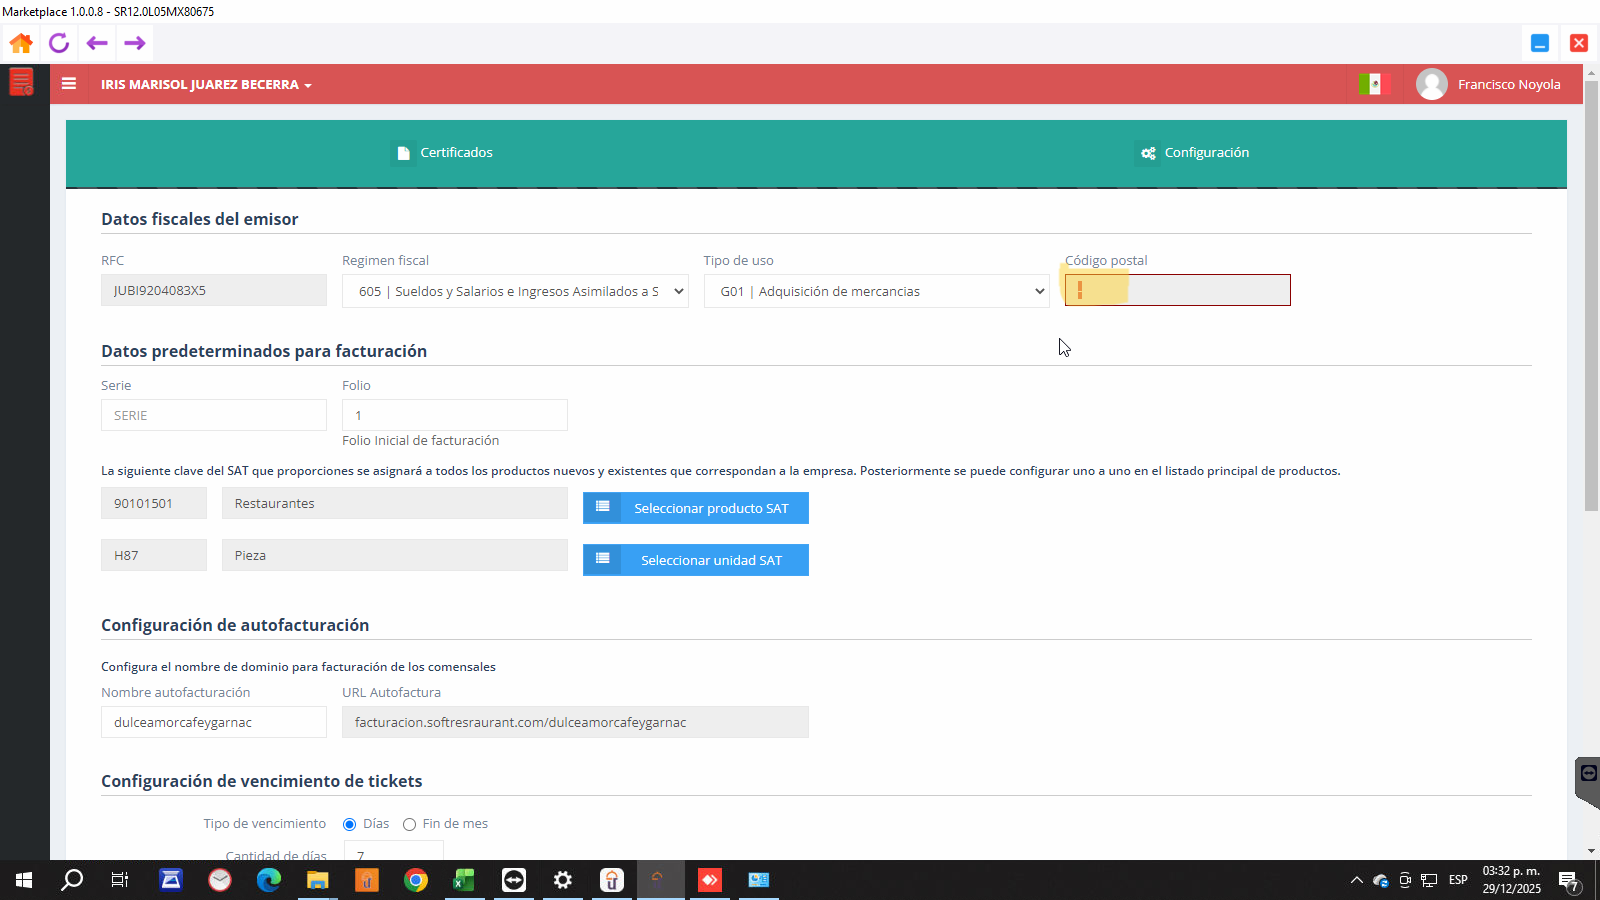Launch Google Chrome from the taskbar
The image size is (1600, 900).
[416, 880]
